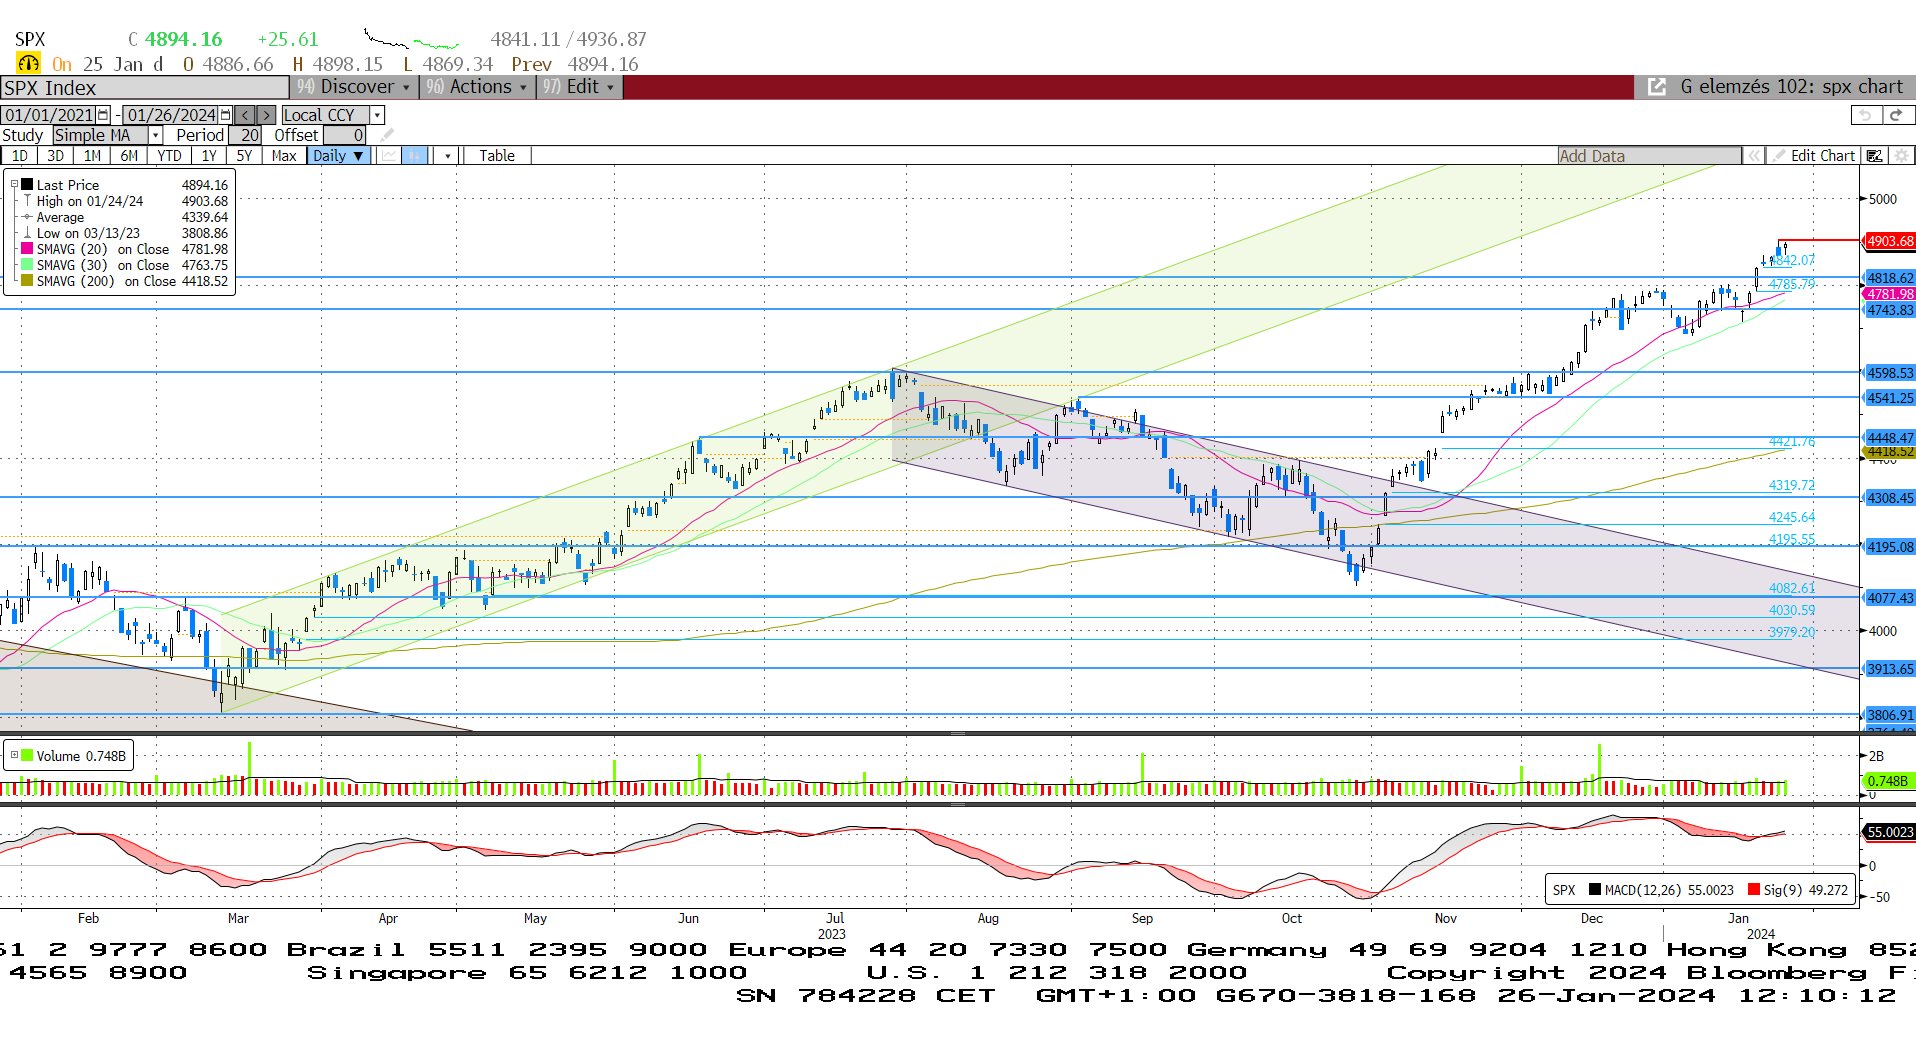Select the YTD range tab
This screenshot has height=1051, width=1916.
coord(169,156)
